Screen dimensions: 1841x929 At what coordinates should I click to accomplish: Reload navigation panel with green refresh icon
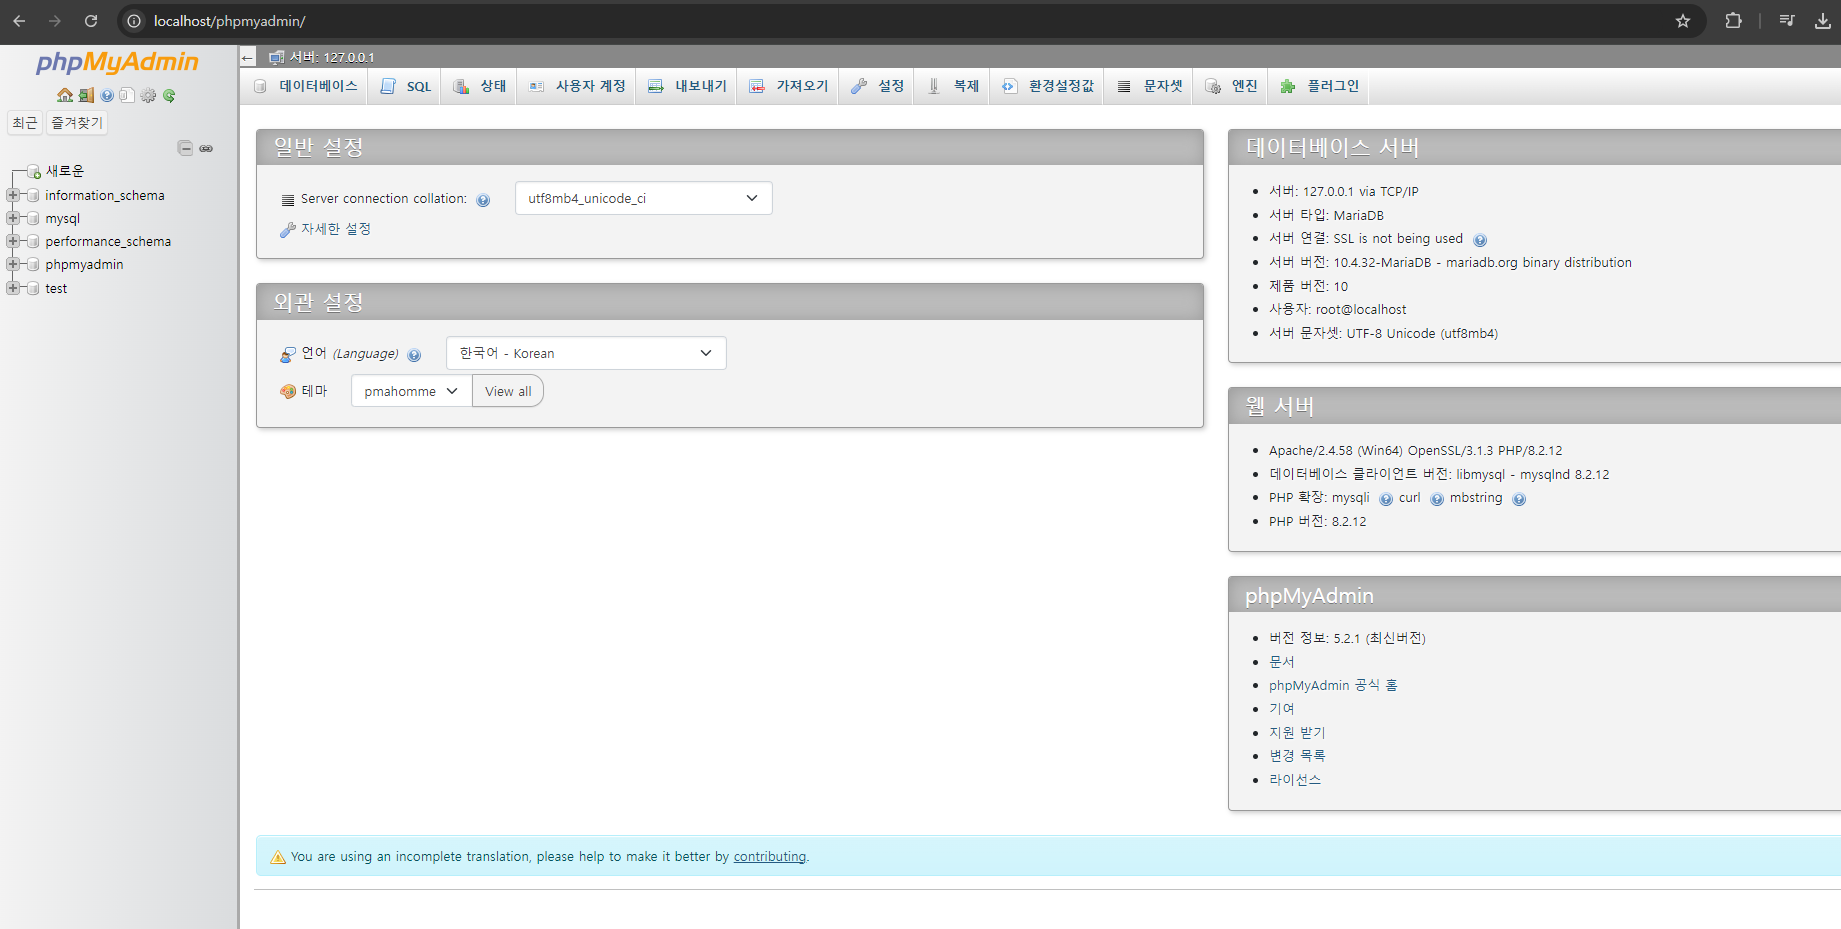pyautogui.click(x=169, y=95)
